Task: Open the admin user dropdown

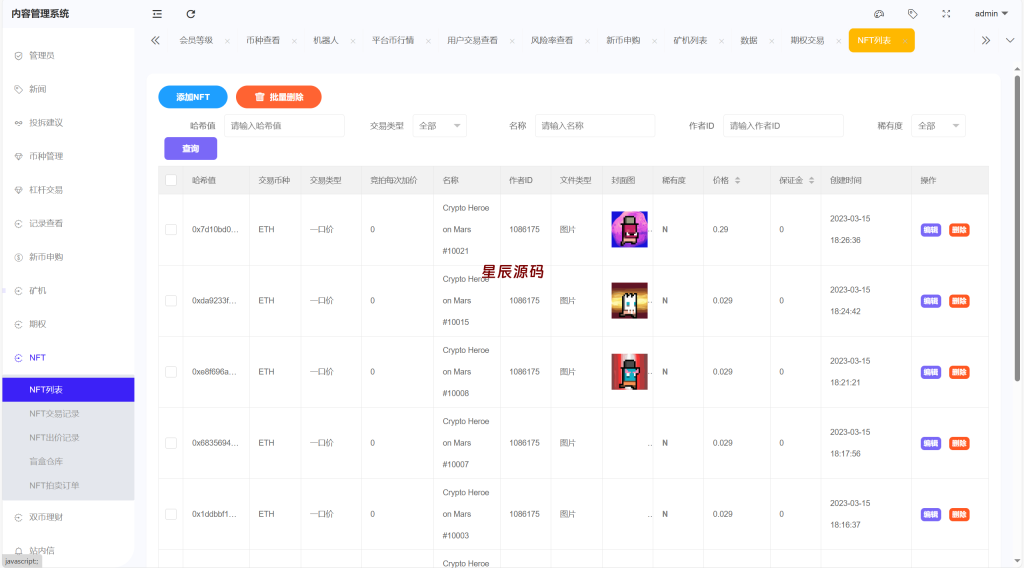Action: [991, 14]
